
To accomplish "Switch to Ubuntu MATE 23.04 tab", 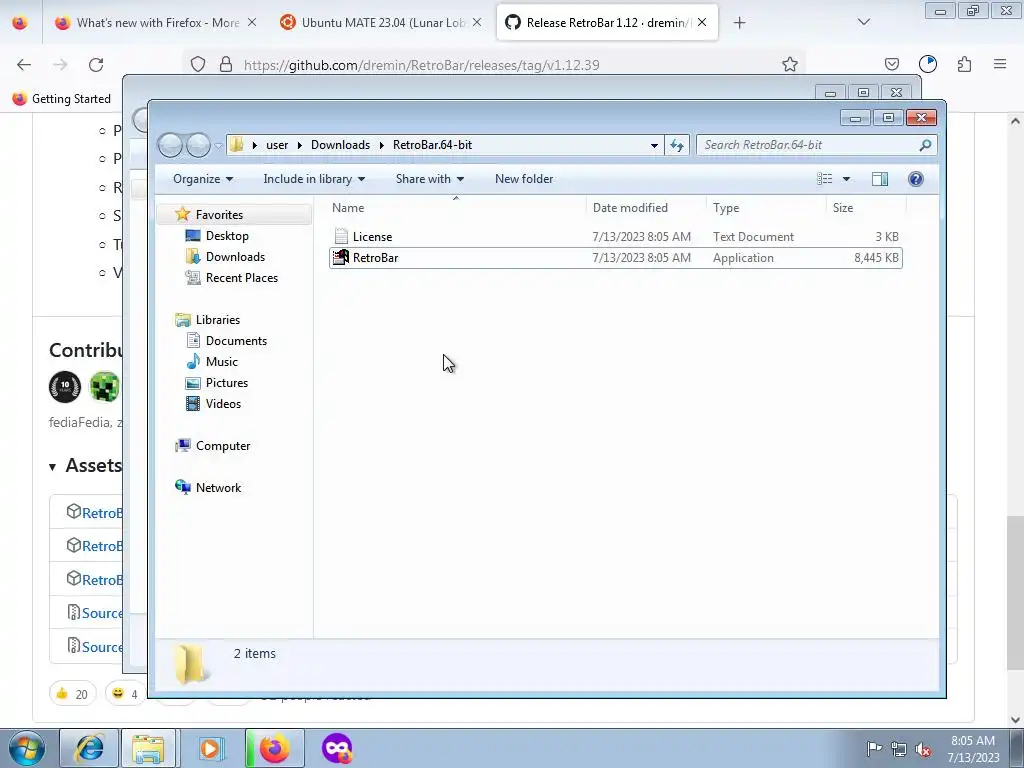I will 382,23.
